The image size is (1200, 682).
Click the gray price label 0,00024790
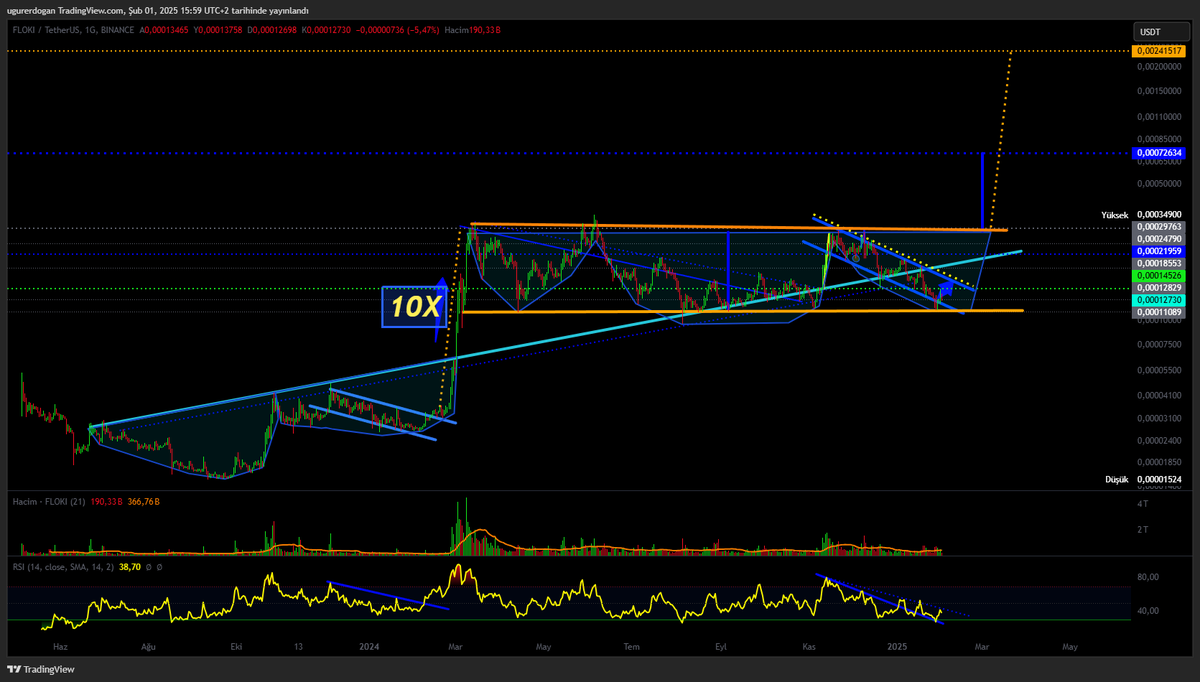point(1157,239)
